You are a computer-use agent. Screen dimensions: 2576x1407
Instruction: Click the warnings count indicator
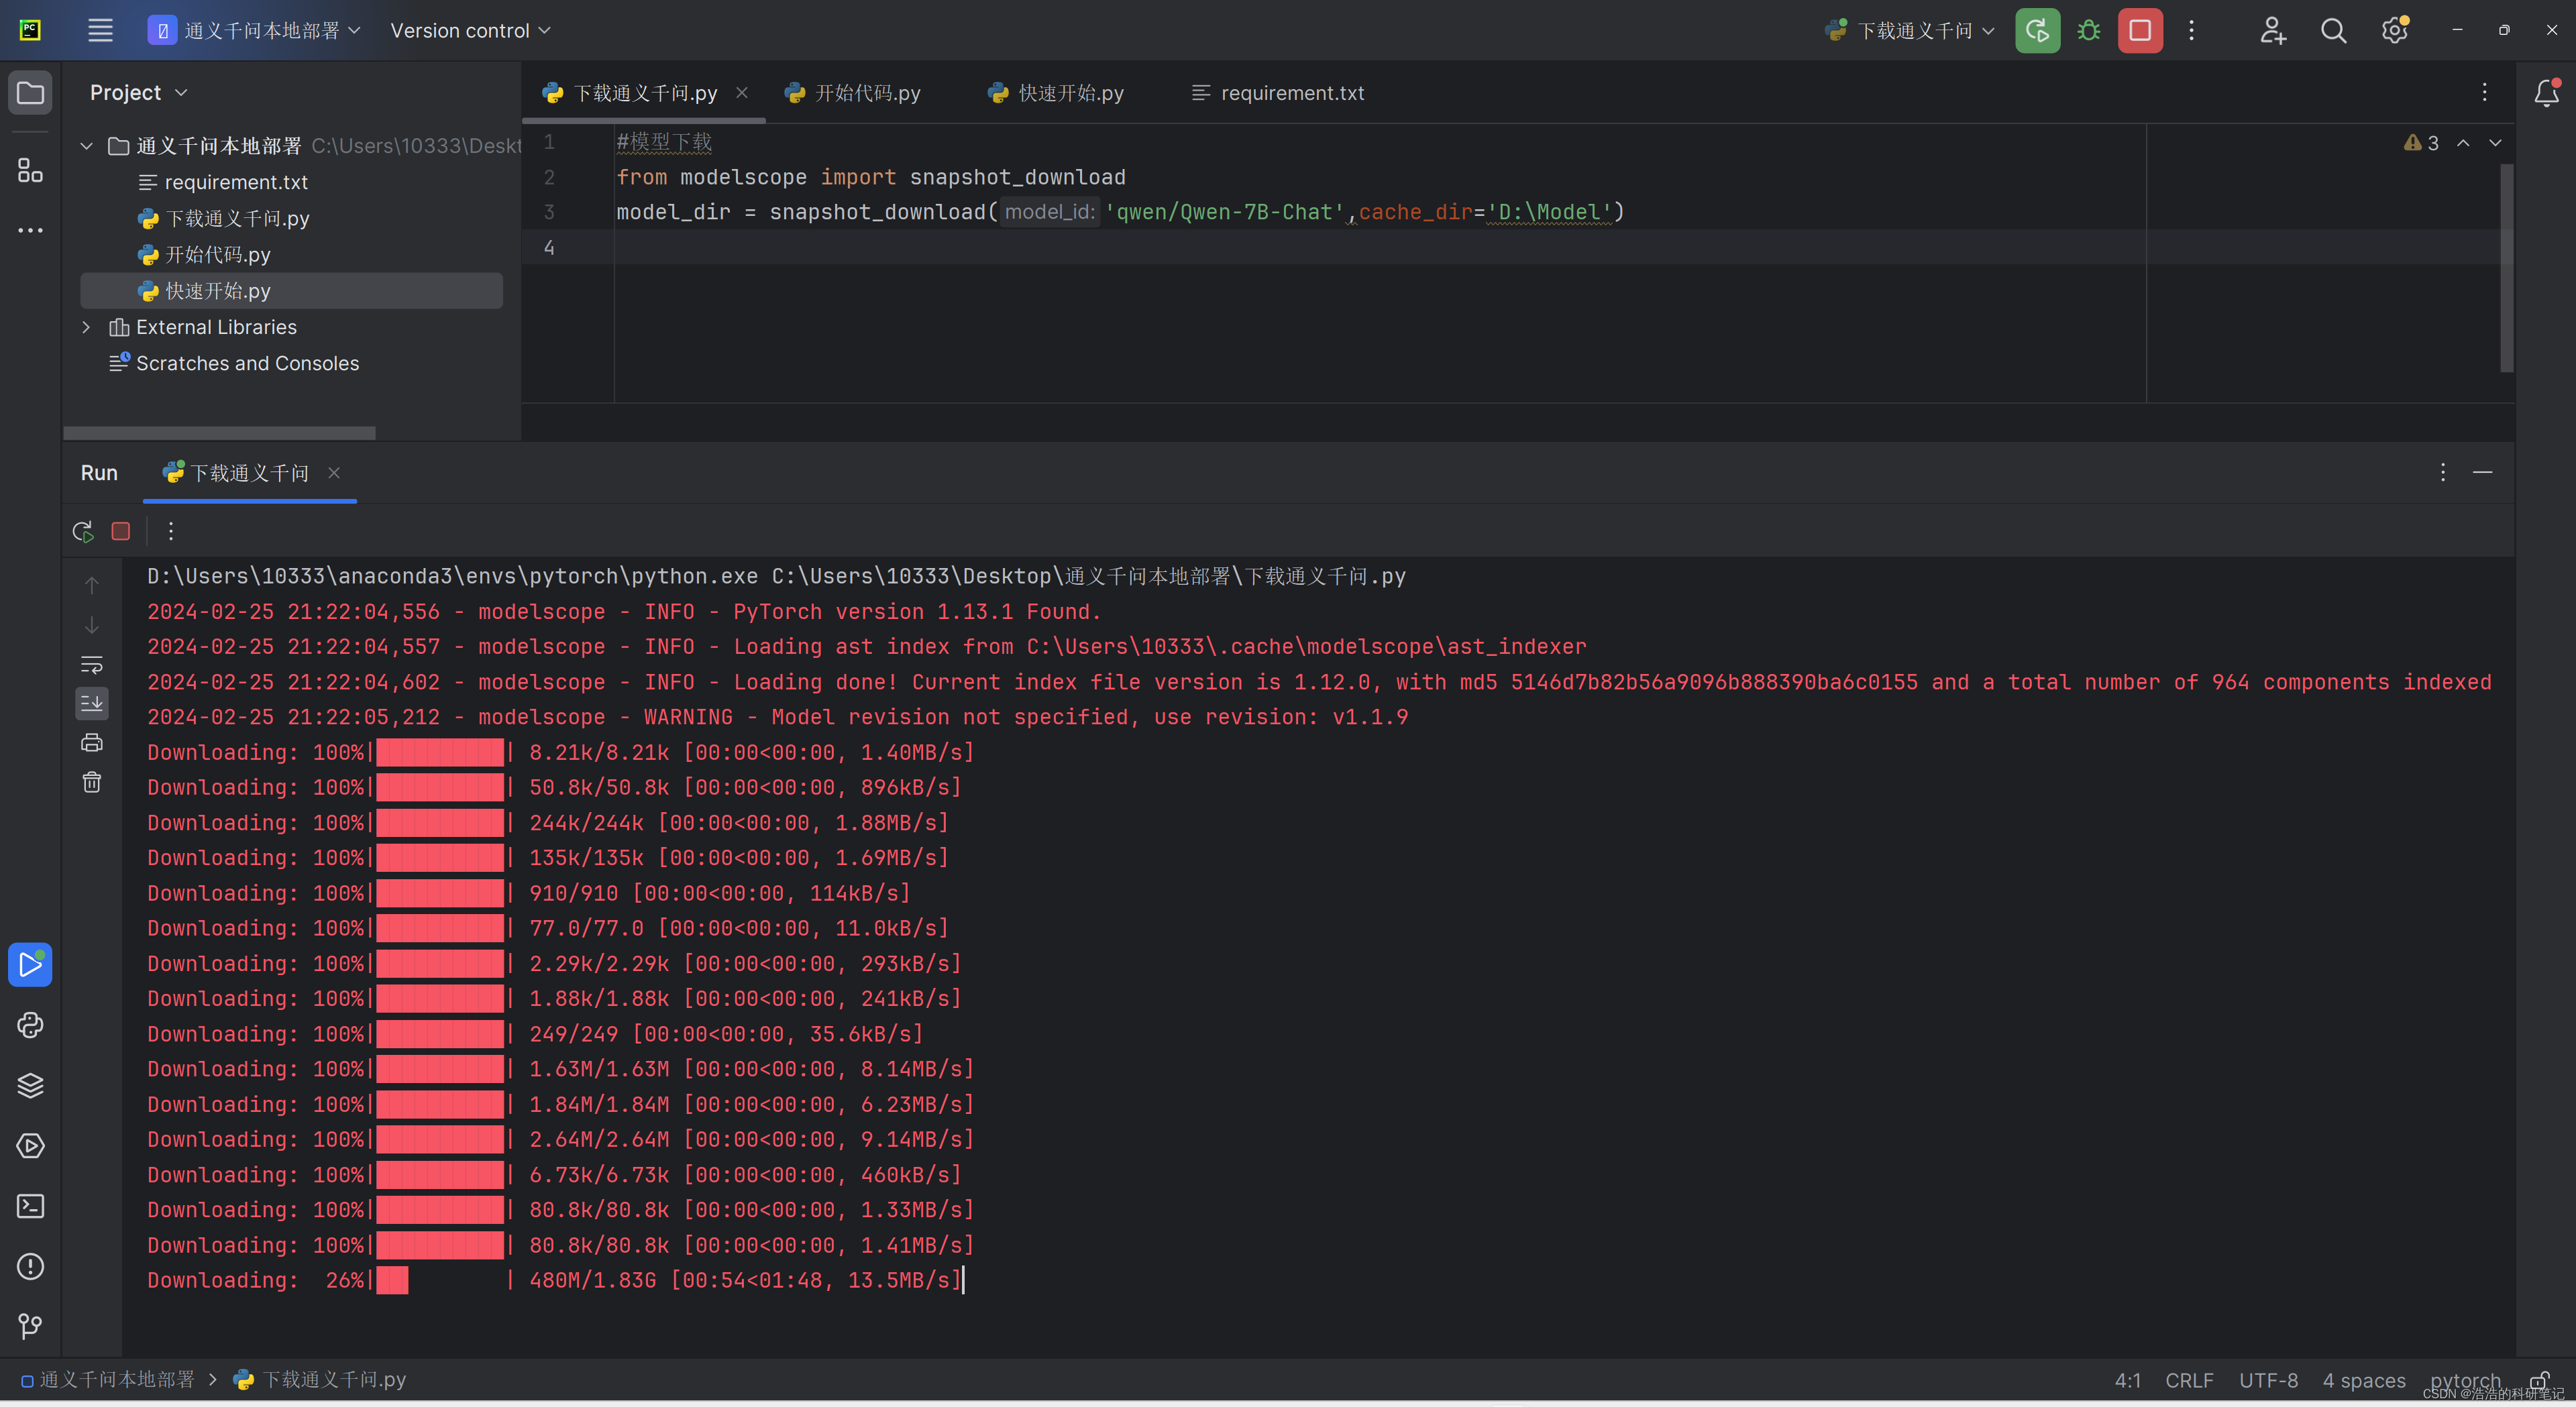[2421, 143]
